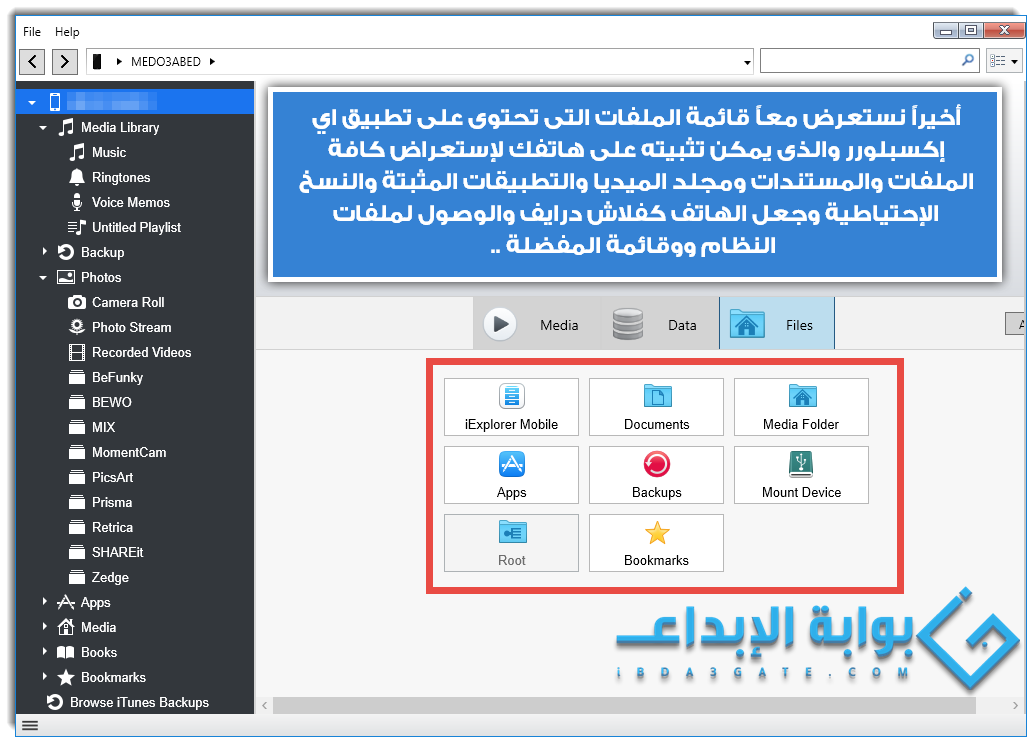Open the File menu
Viewport: 1027px width, 737px height.
point(32,31)
